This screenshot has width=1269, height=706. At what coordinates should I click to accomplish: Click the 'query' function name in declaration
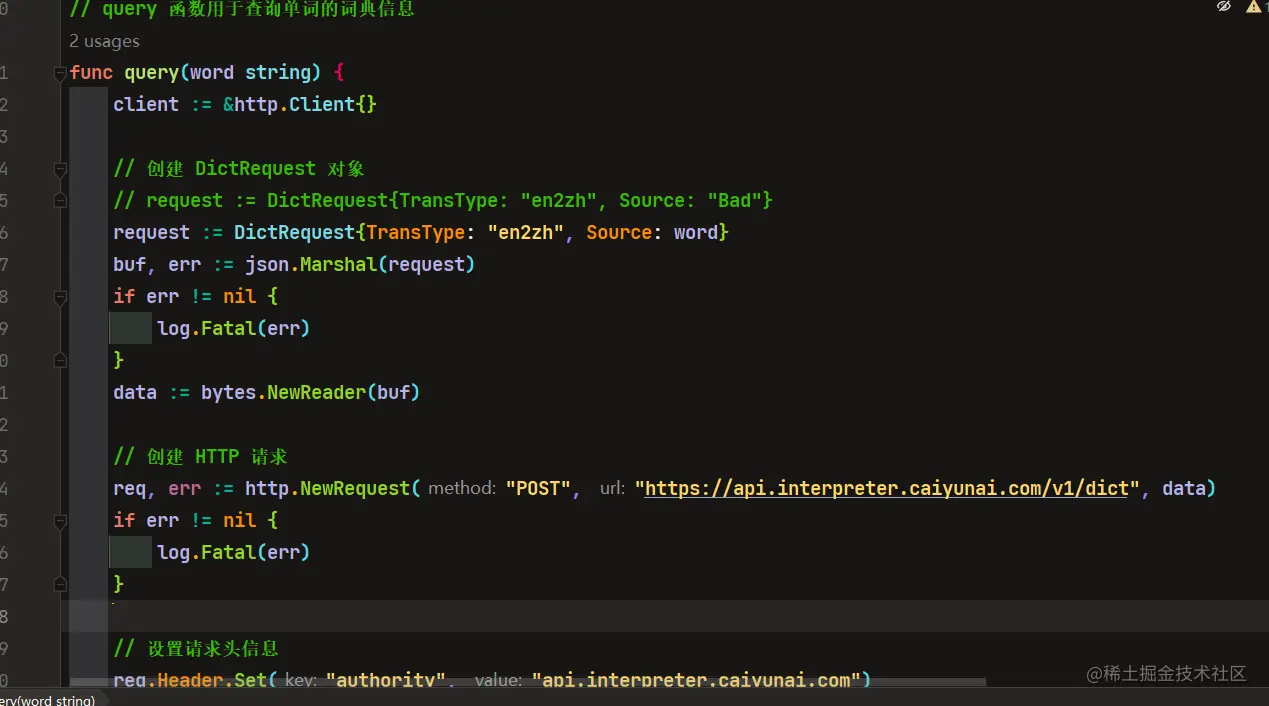pos(151,72)
